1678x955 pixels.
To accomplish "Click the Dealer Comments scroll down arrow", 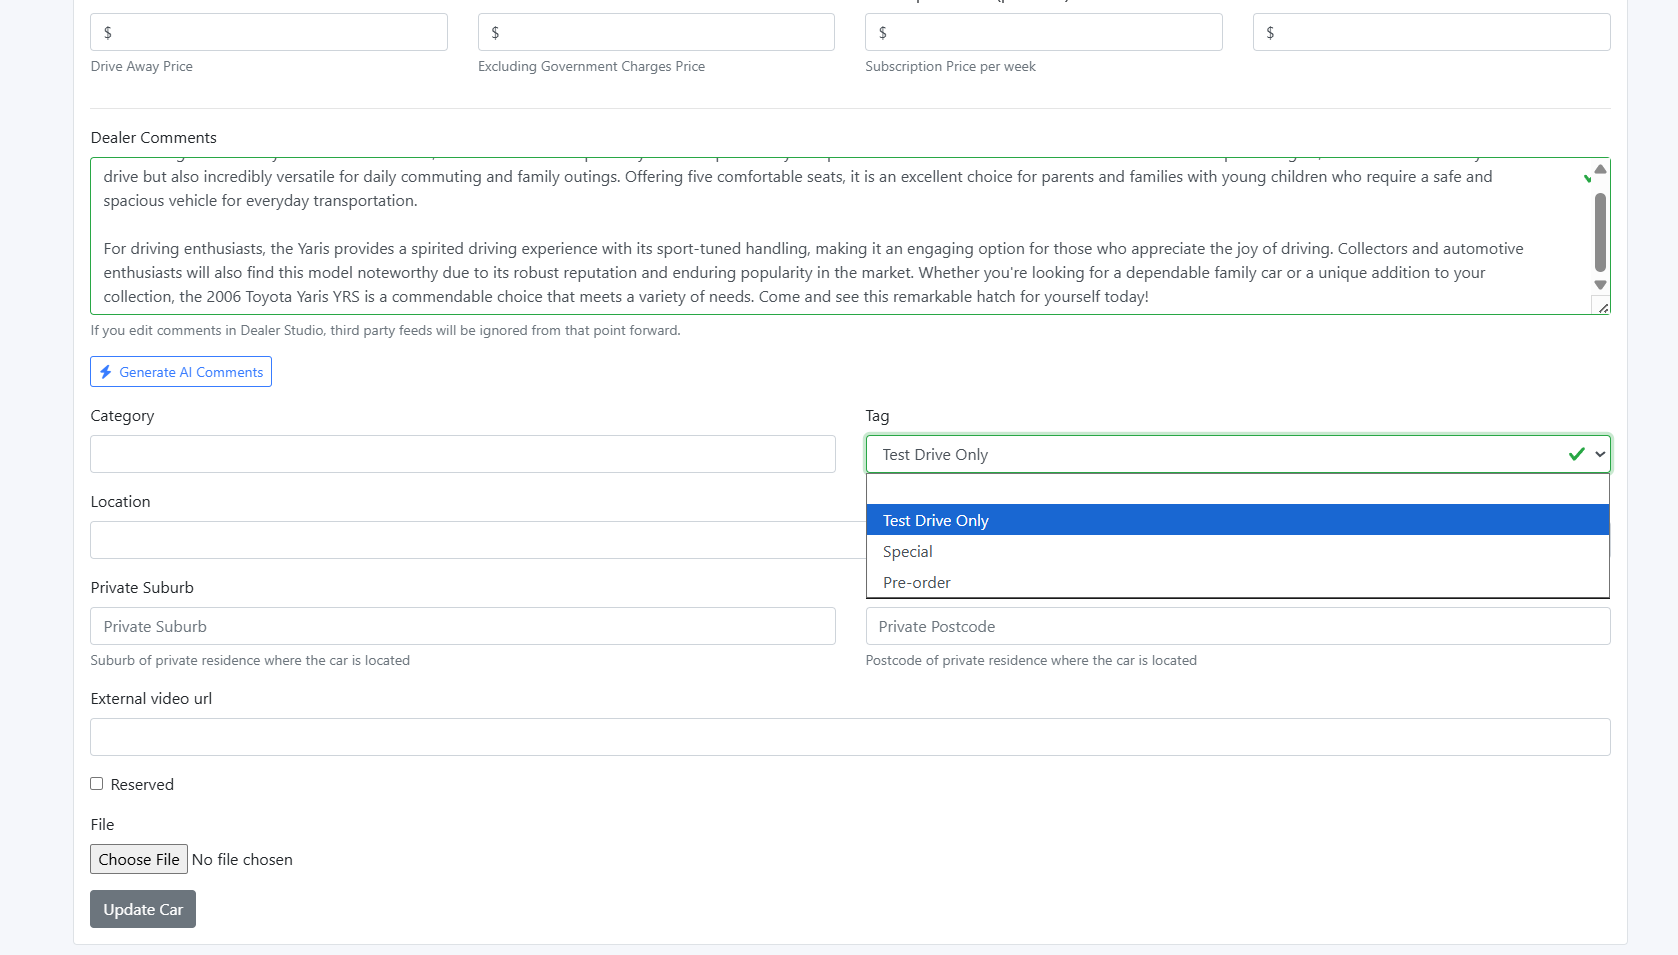I will tap(1600, 285).
